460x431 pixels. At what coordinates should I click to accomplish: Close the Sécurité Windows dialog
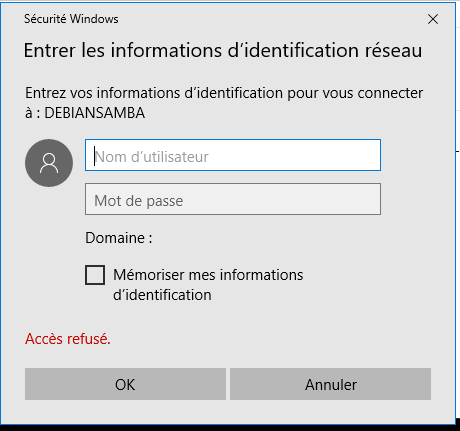click(433, 19)
